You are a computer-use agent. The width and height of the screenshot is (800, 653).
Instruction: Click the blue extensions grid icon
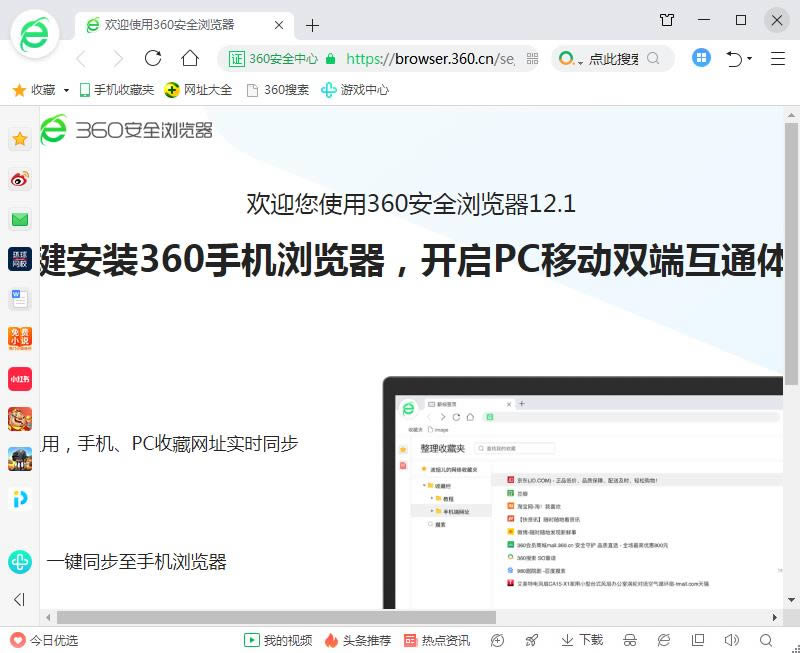point(701,59)
